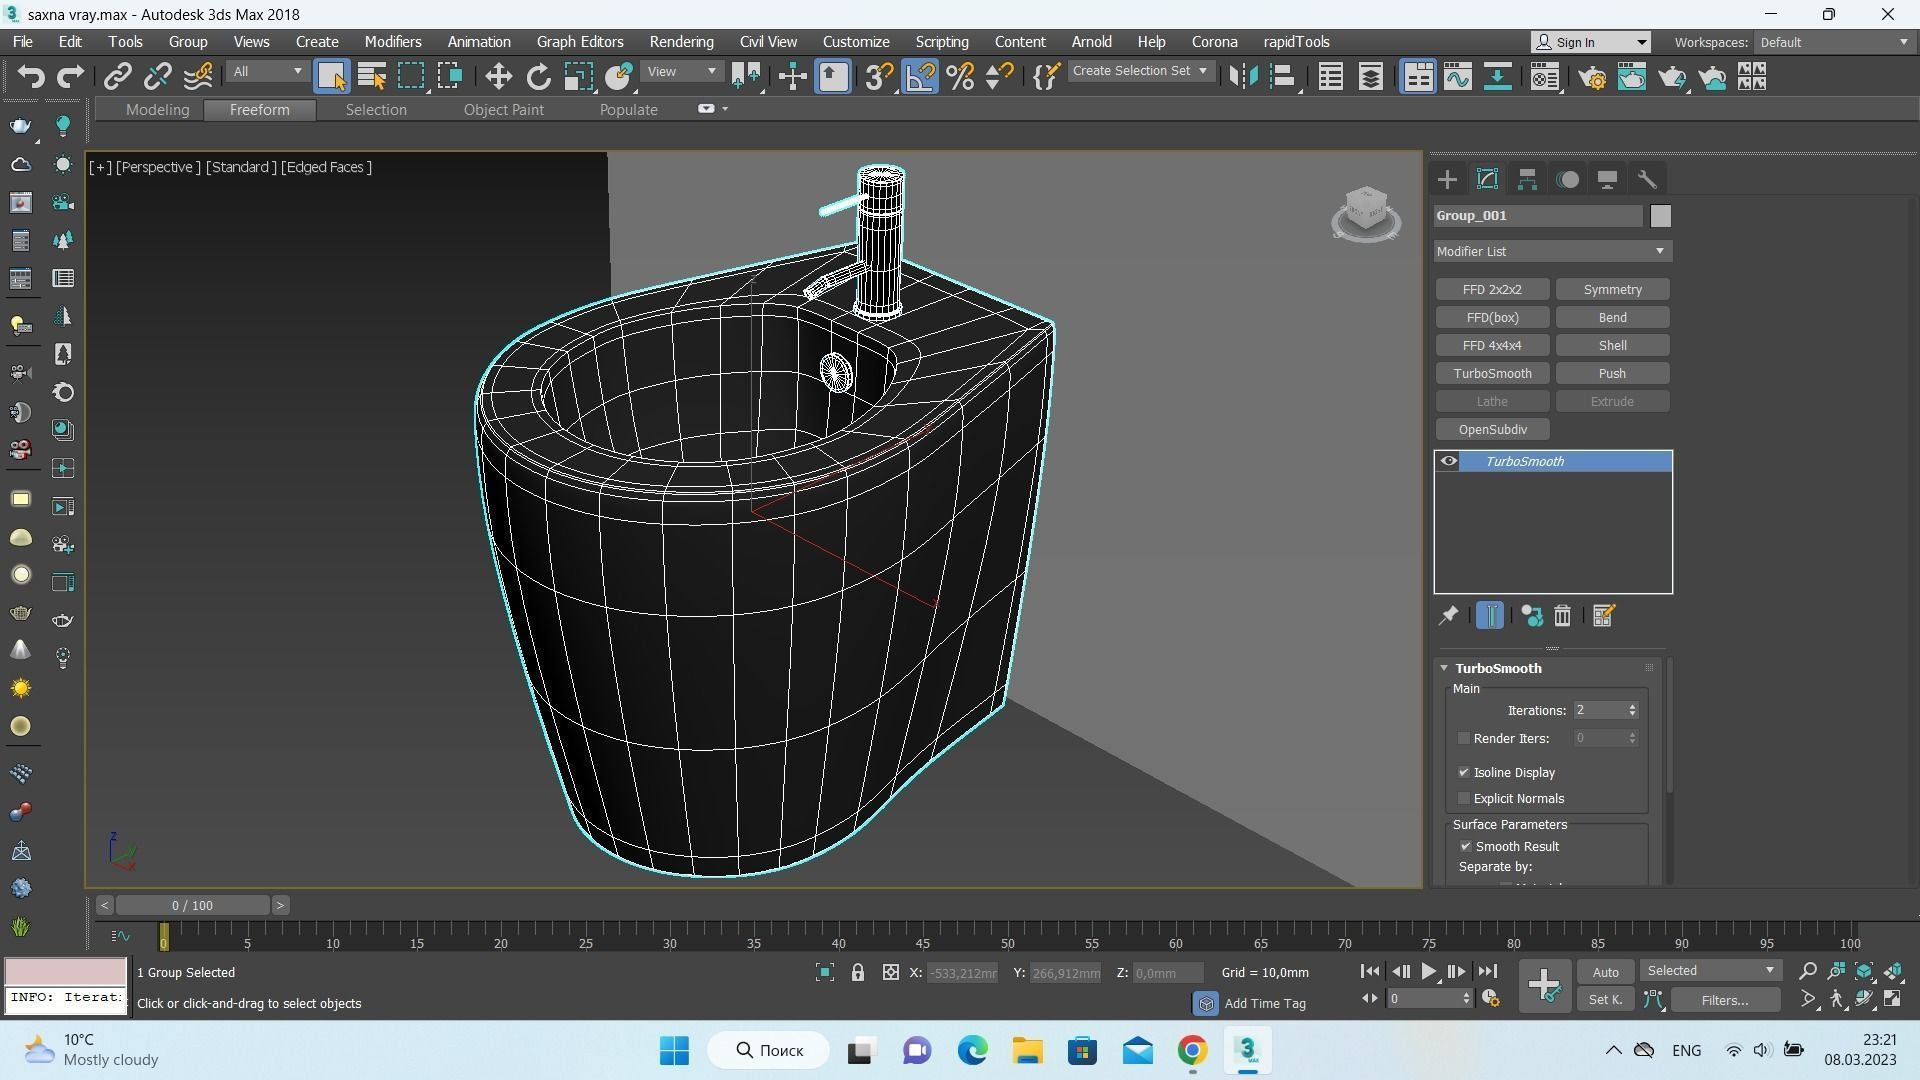The width and height of the screenshot is (1920, 1080).
Task: Pin the modifier stack
Action: point(1448,616)
